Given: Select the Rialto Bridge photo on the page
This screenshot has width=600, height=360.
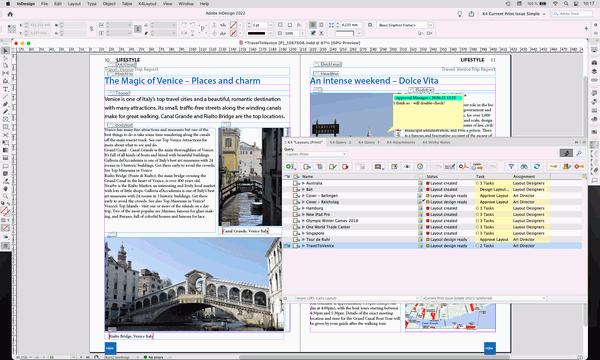Looking at the screenshot, I should pos(194,284).
